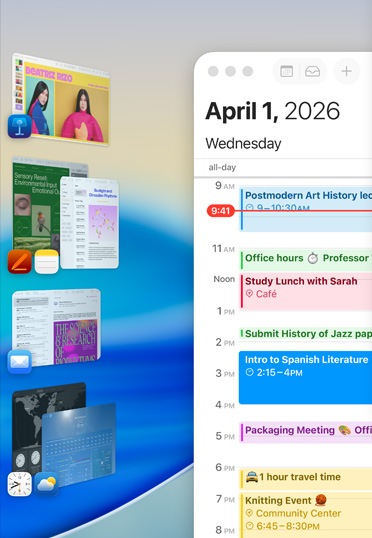The width and height of the screenshot is (372, 538).
Task: Open the Calendar inbox tray icon
Action: (x=312, y=71)
